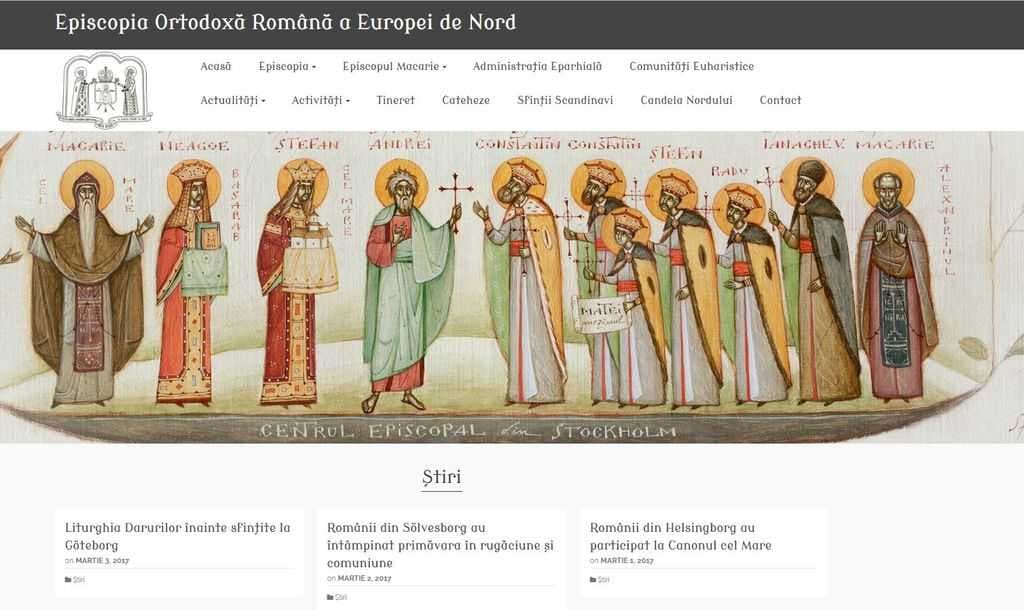
Task: Open article Românii din Helsingborg Canonul cel Mare
Action: tap(680, 536)
